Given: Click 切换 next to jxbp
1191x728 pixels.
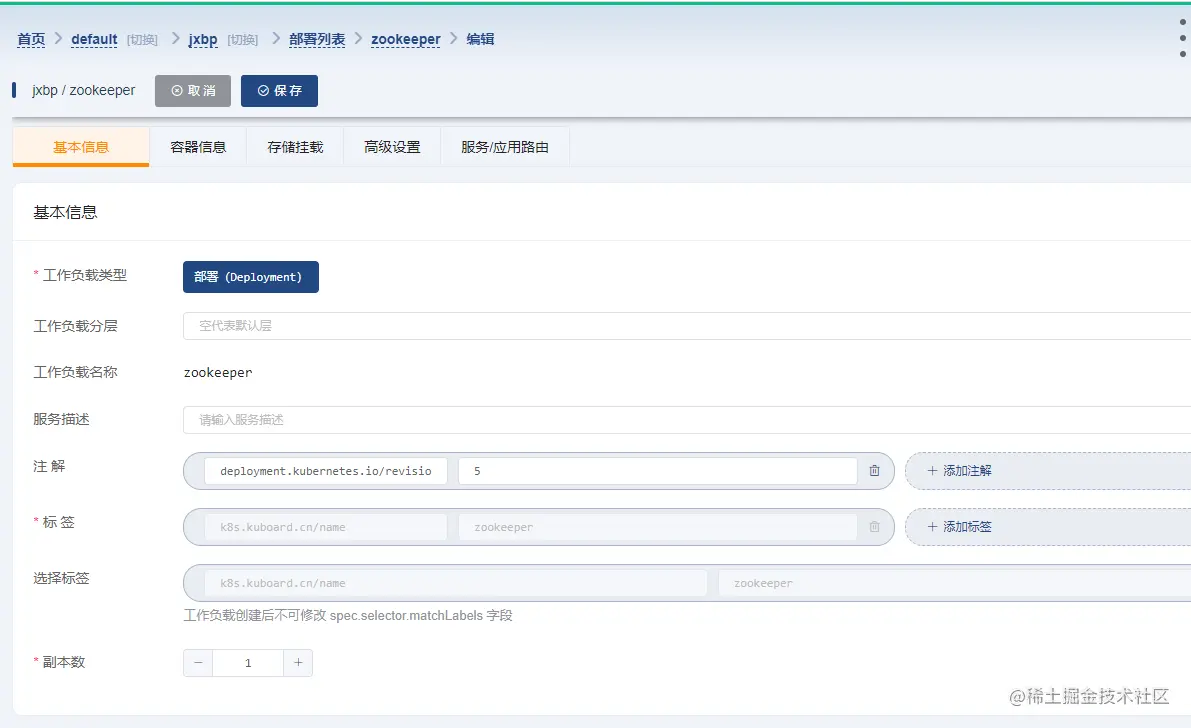Looking at the screenshot, I should [x=242, y=40].
